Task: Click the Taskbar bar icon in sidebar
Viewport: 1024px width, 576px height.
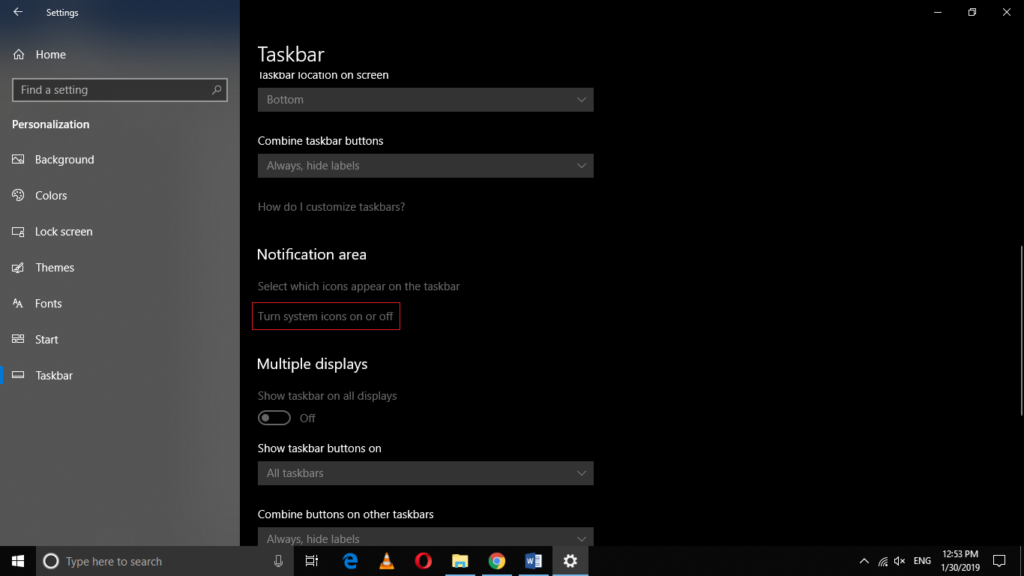Action: (18, 375)
